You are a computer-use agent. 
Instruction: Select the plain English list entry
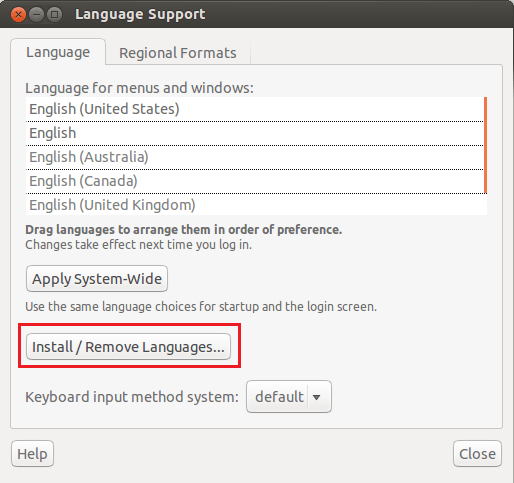[x=255, y=133]
